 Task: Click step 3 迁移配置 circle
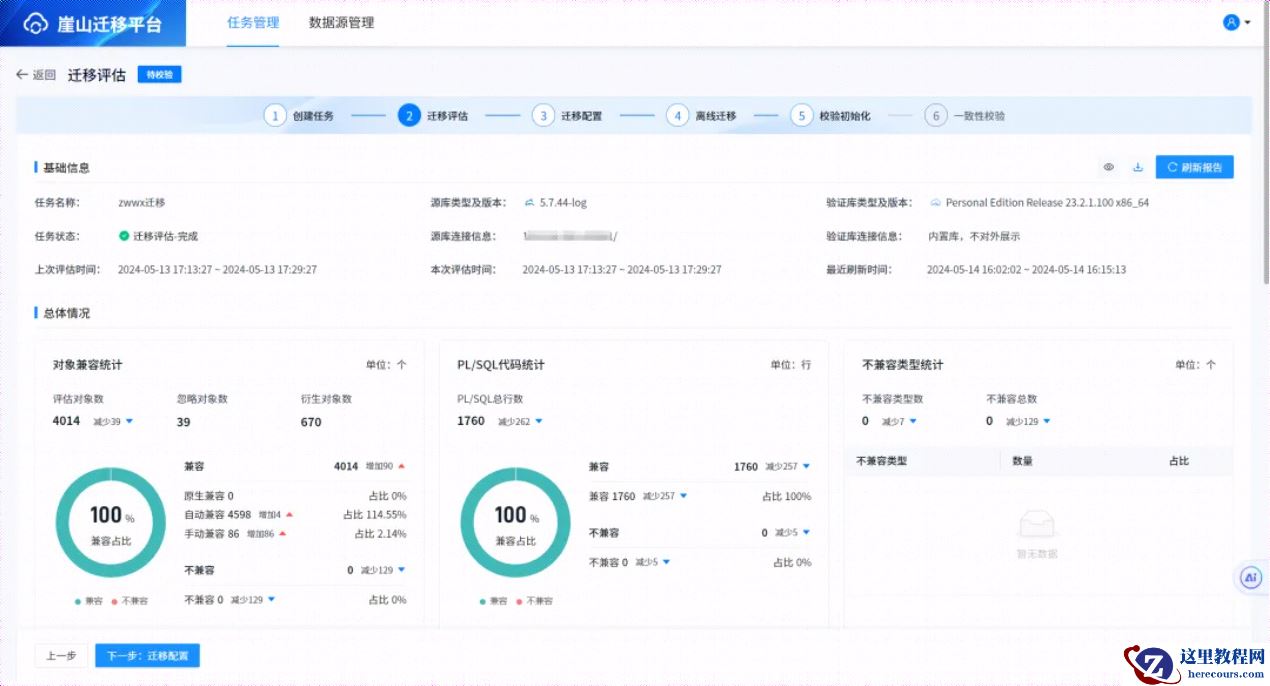[x=543, y=116]
